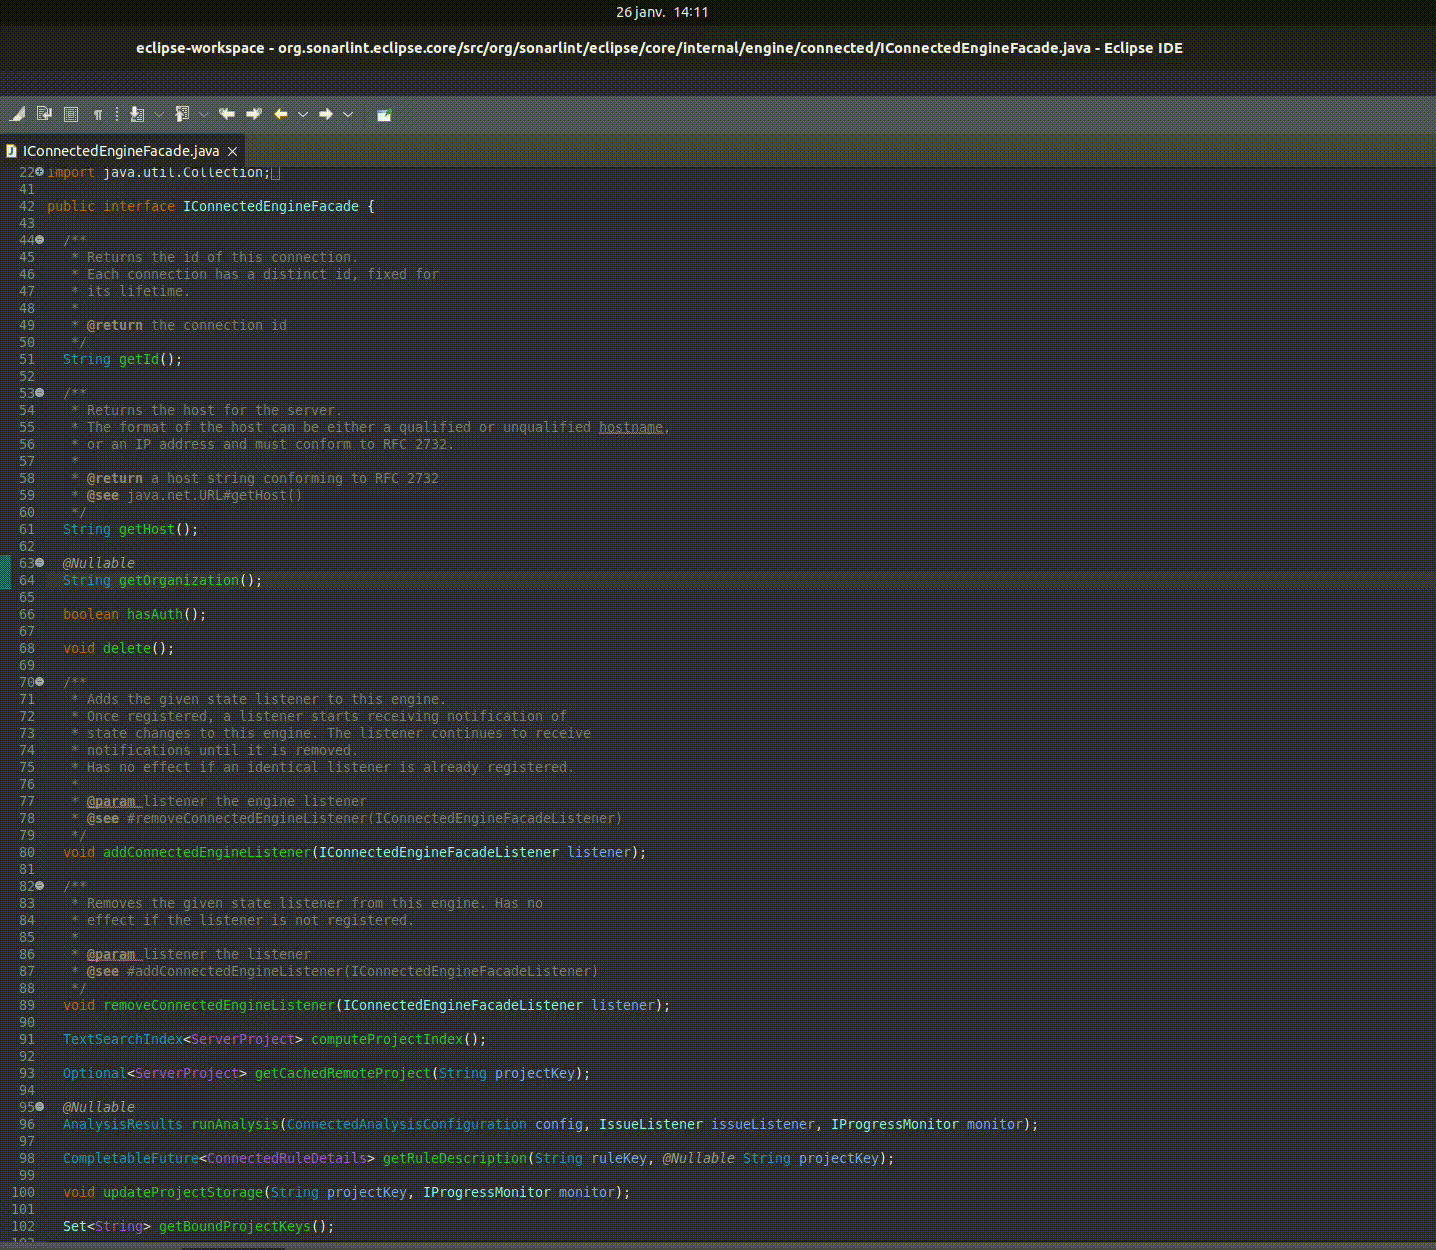Expand the collapsed imports at line 22

[38, 171]
